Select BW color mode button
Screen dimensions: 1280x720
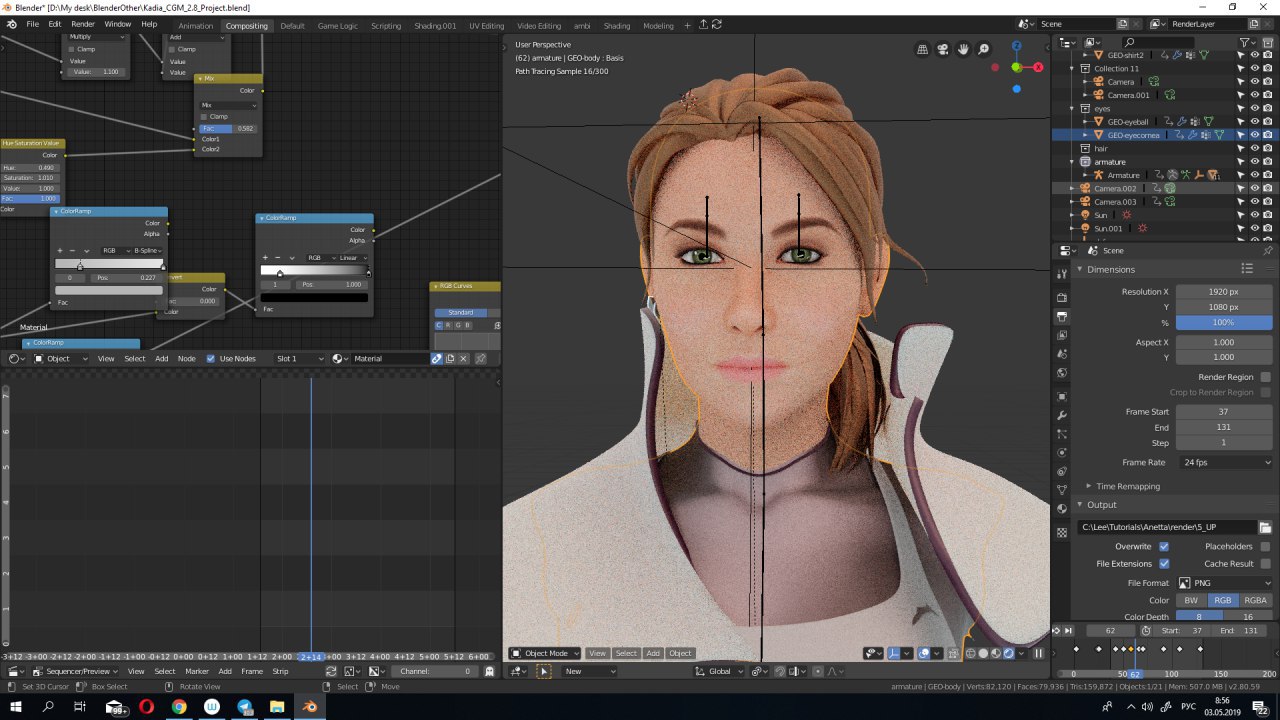point(1191,600)
